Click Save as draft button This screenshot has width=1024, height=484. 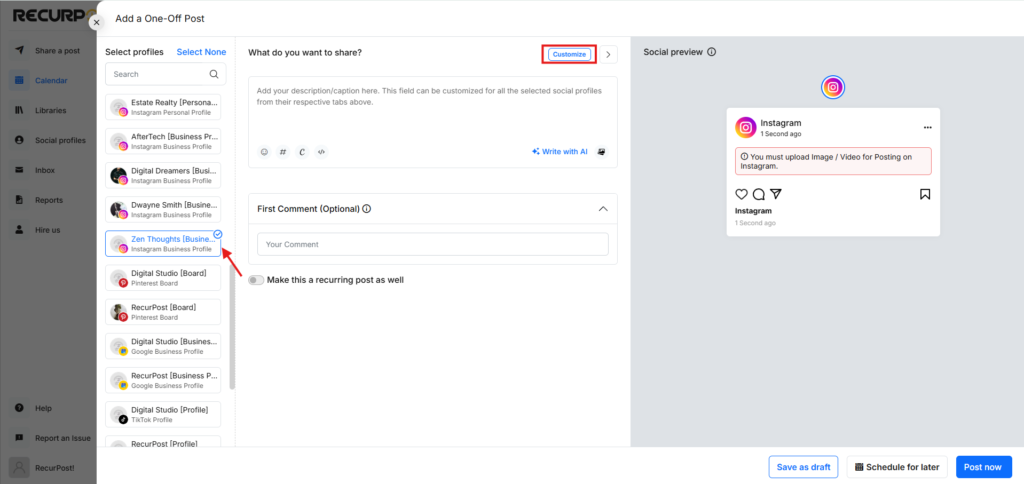pyautogui.click(x=803, y=467)
